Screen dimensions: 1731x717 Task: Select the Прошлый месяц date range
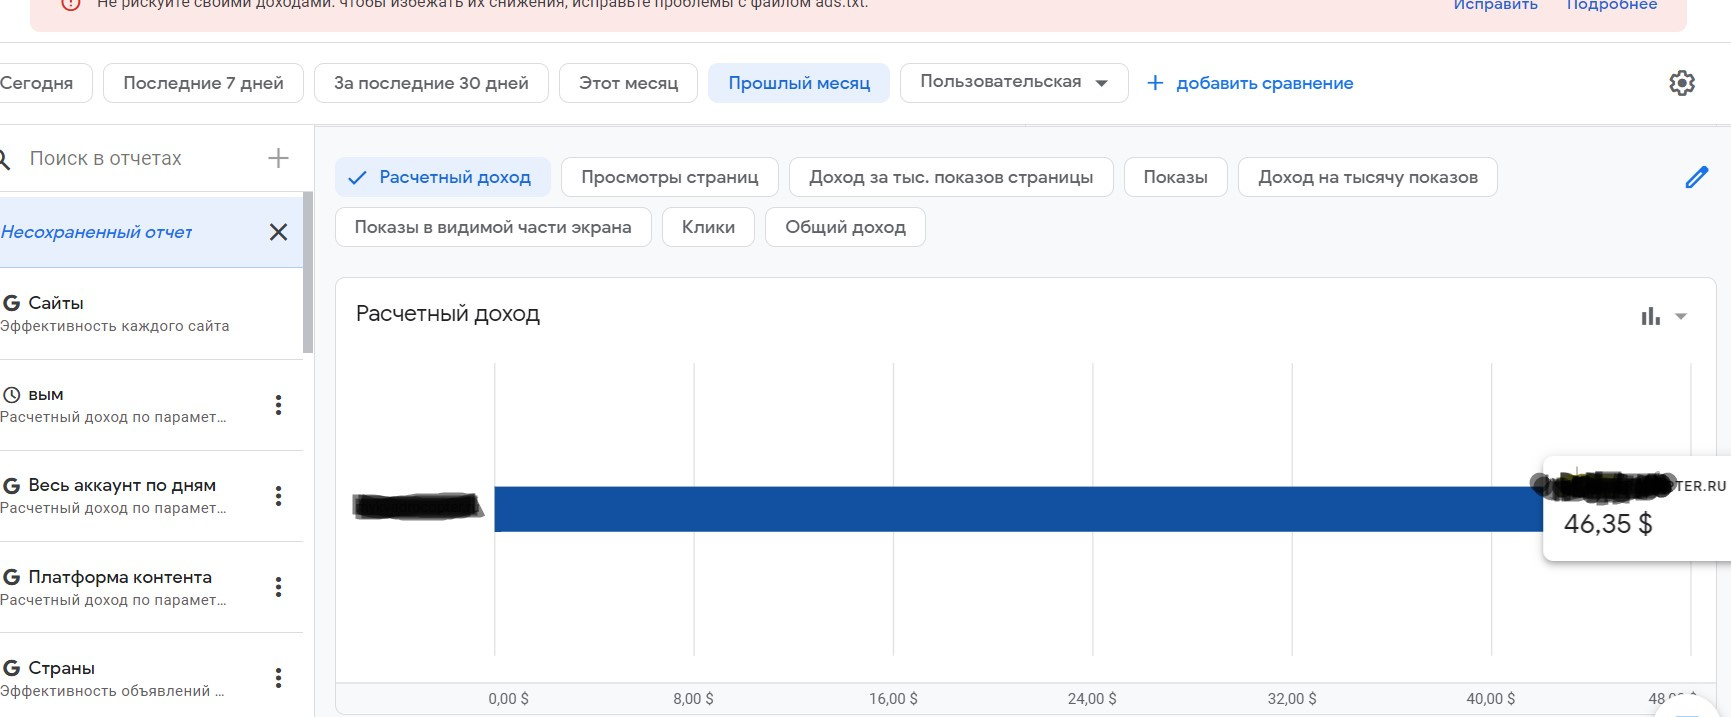point(799,83)
